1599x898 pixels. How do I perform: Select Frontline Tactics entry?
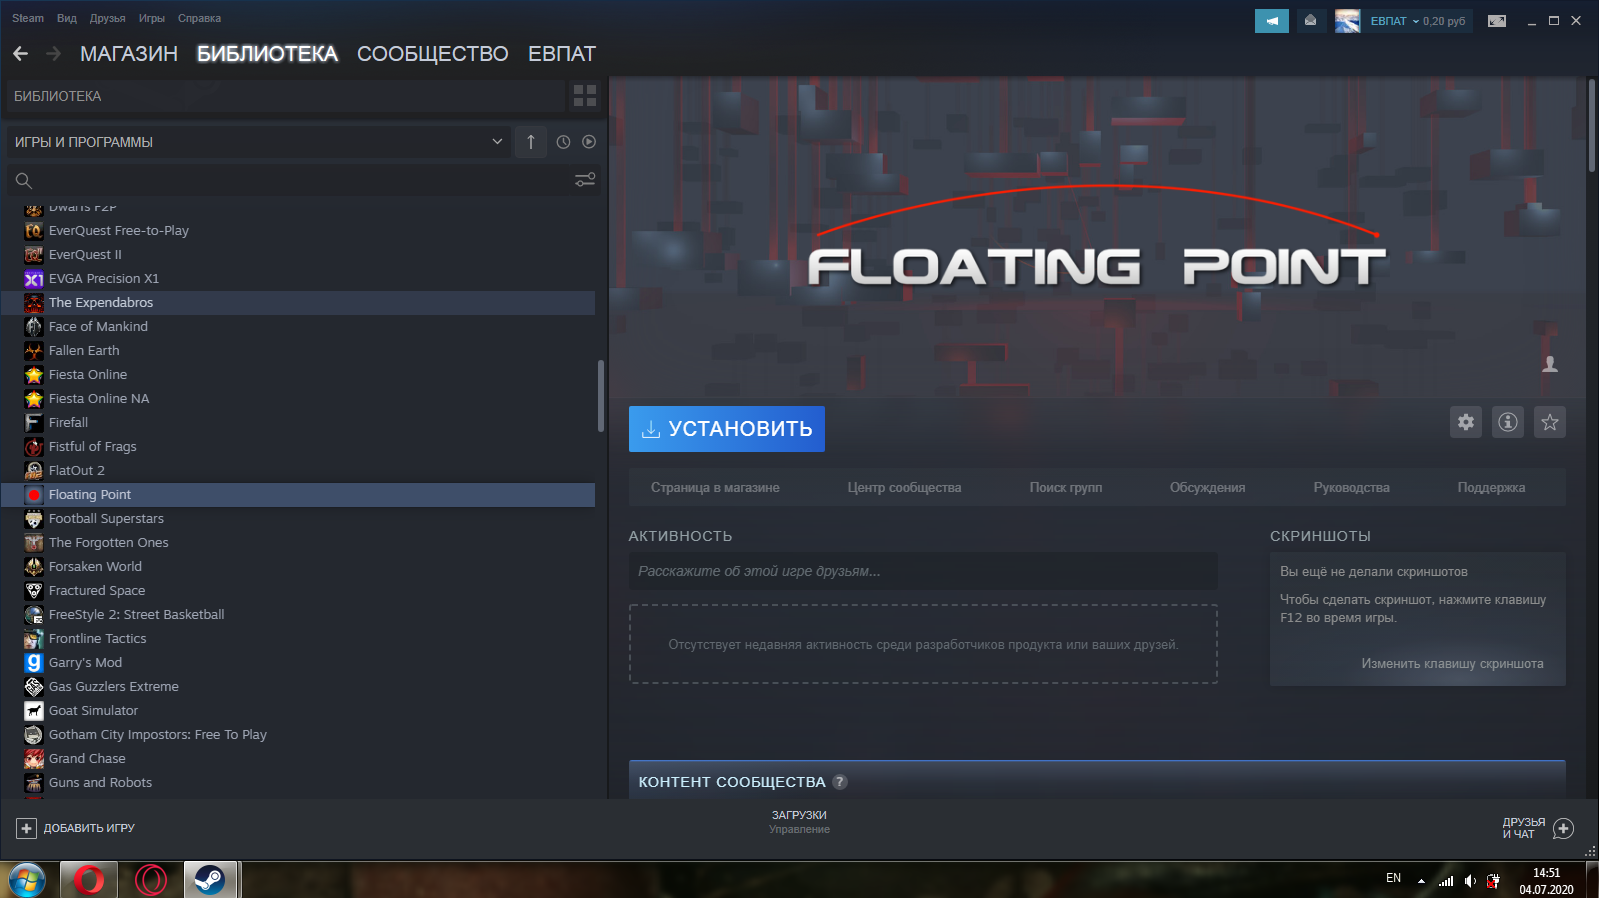click(298, 639)
